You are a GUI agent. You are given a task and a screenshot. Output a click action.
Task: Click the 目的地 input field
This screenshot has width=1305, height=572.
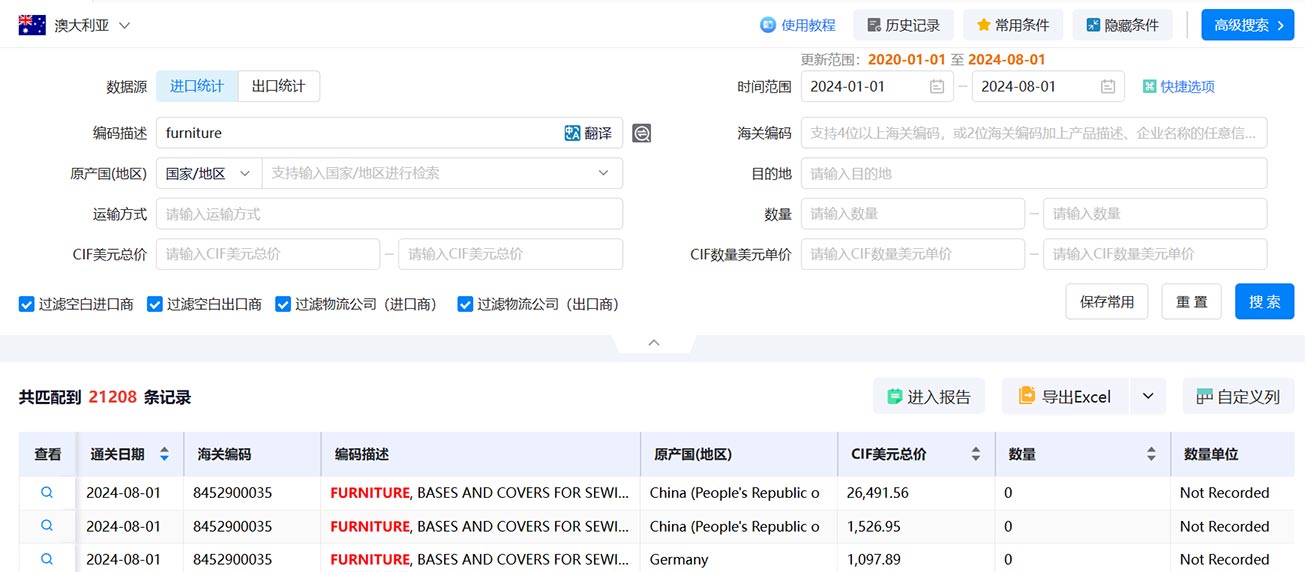1034,173
